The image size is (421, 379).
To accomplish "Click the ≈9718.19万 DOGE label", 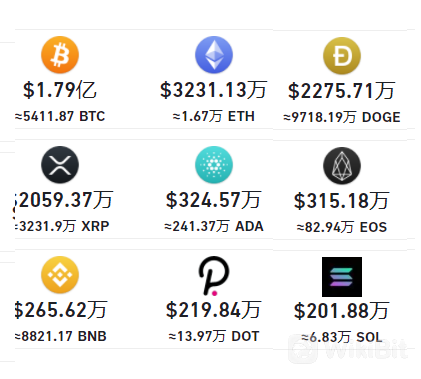I will tap(342, 117).
